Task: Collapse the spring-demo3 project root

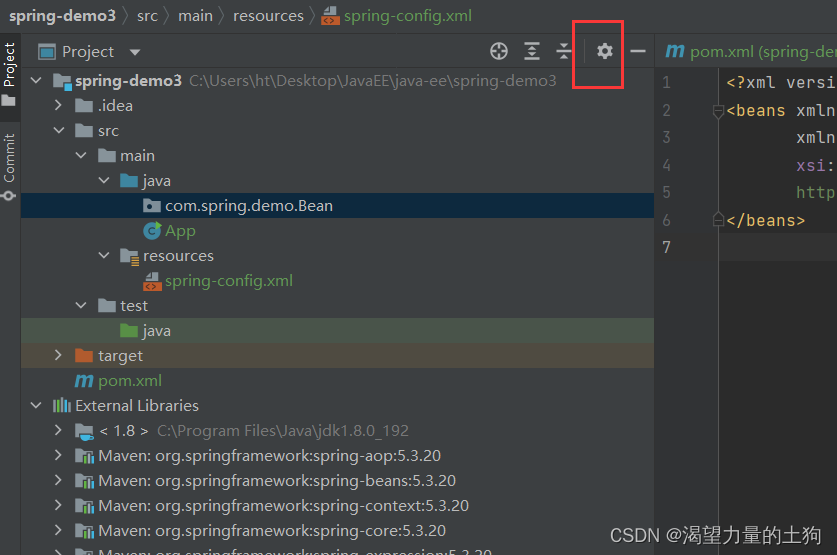Action: (36, 81)
